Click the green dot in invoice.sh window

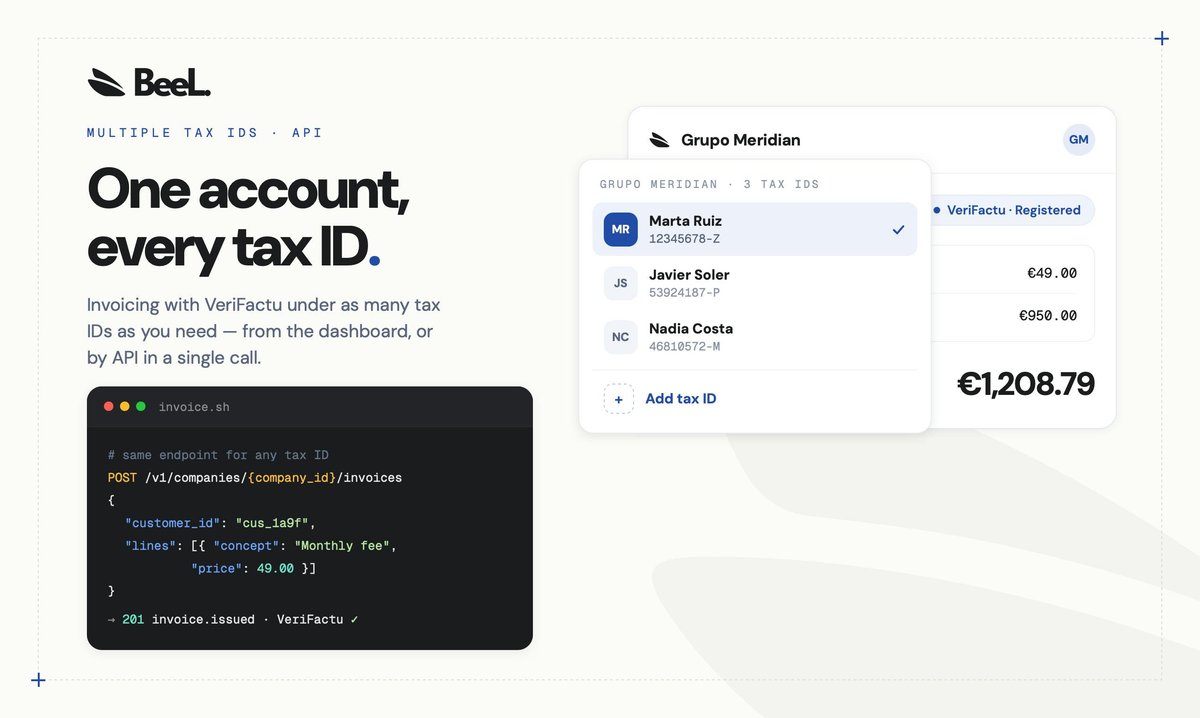coord(141,407)
